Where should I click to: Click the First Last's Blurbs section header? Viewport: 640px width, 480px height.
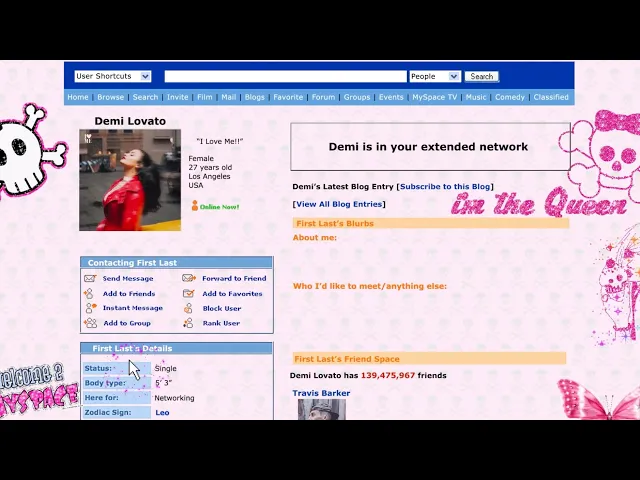431,223
